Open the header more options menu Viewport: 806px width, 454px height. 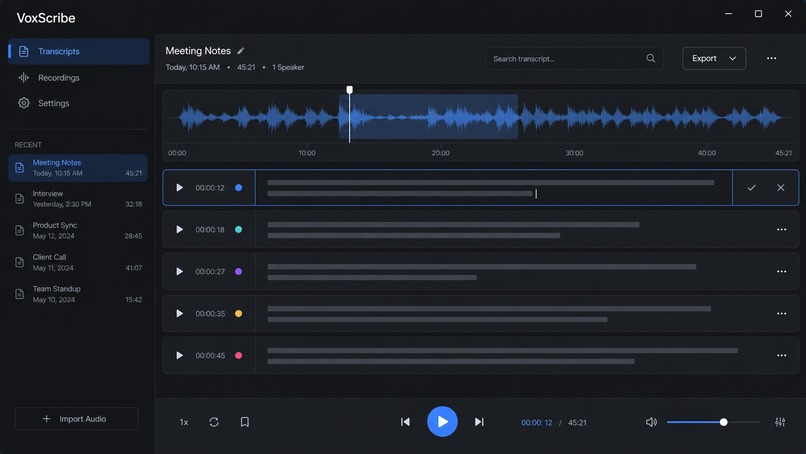point(772,59)
